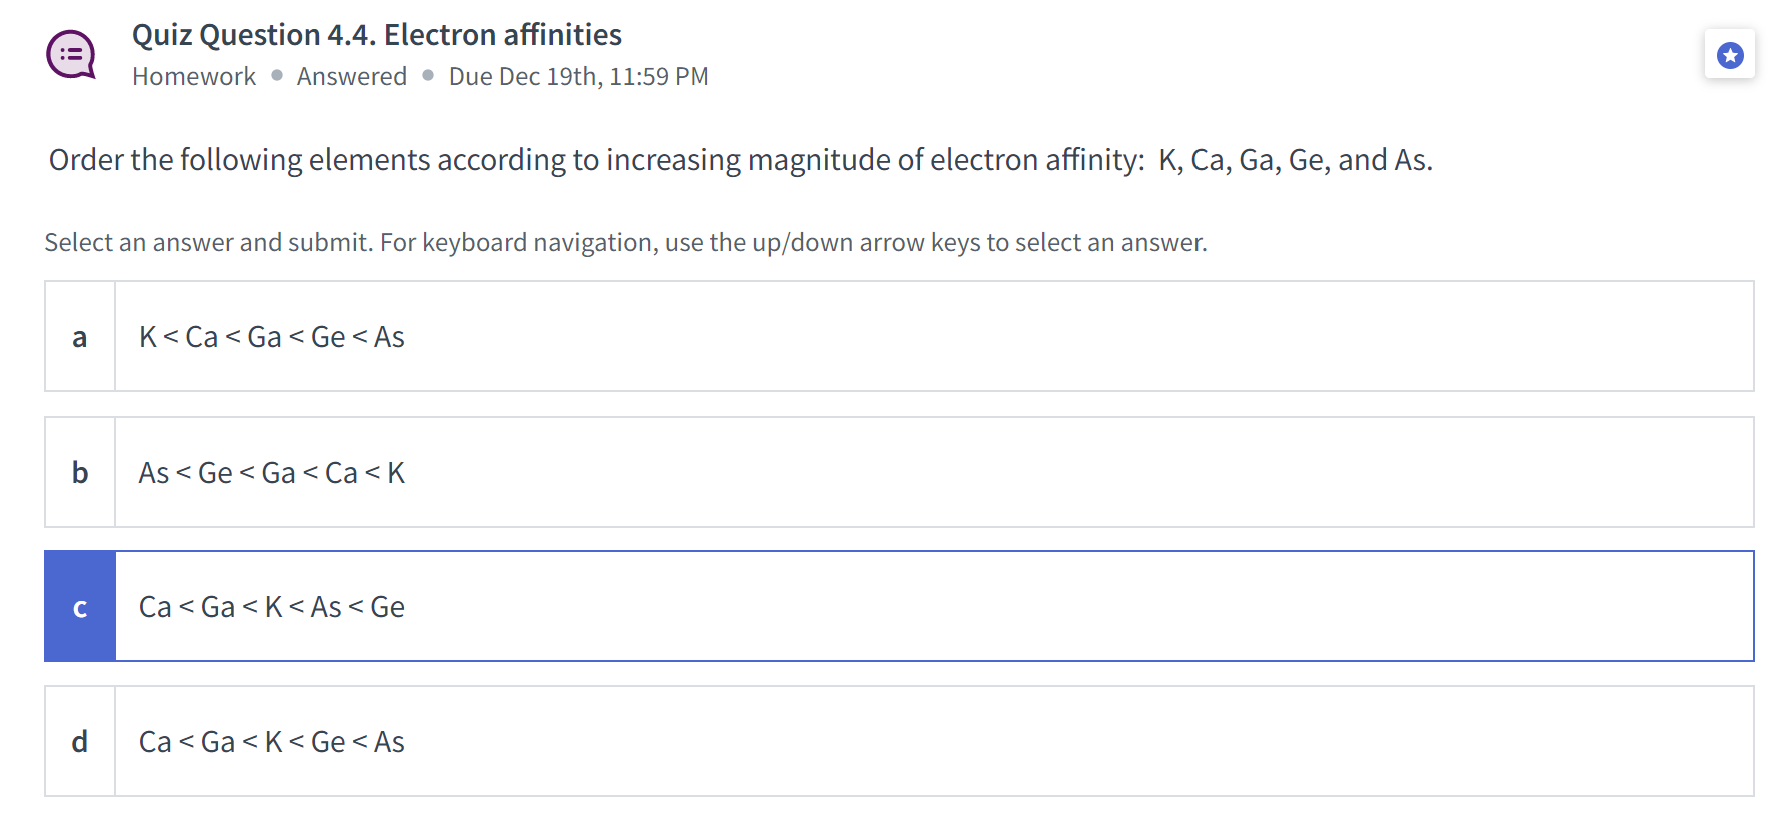The image size is (1788, 819).
Task: Click the answer text K < Ca < Ga < Ge < As
Action: pyautogui.click(x=271, y=336)
